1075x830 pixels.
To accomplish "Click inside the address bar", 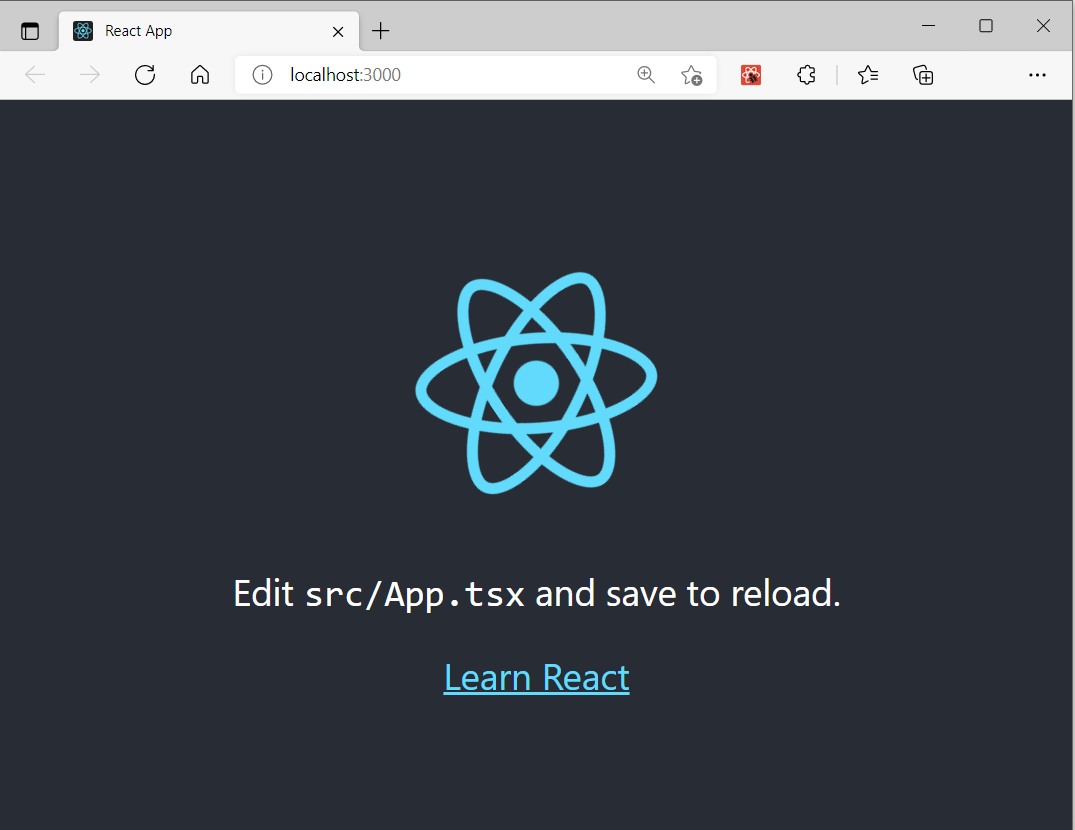I will tap(450, 74).
